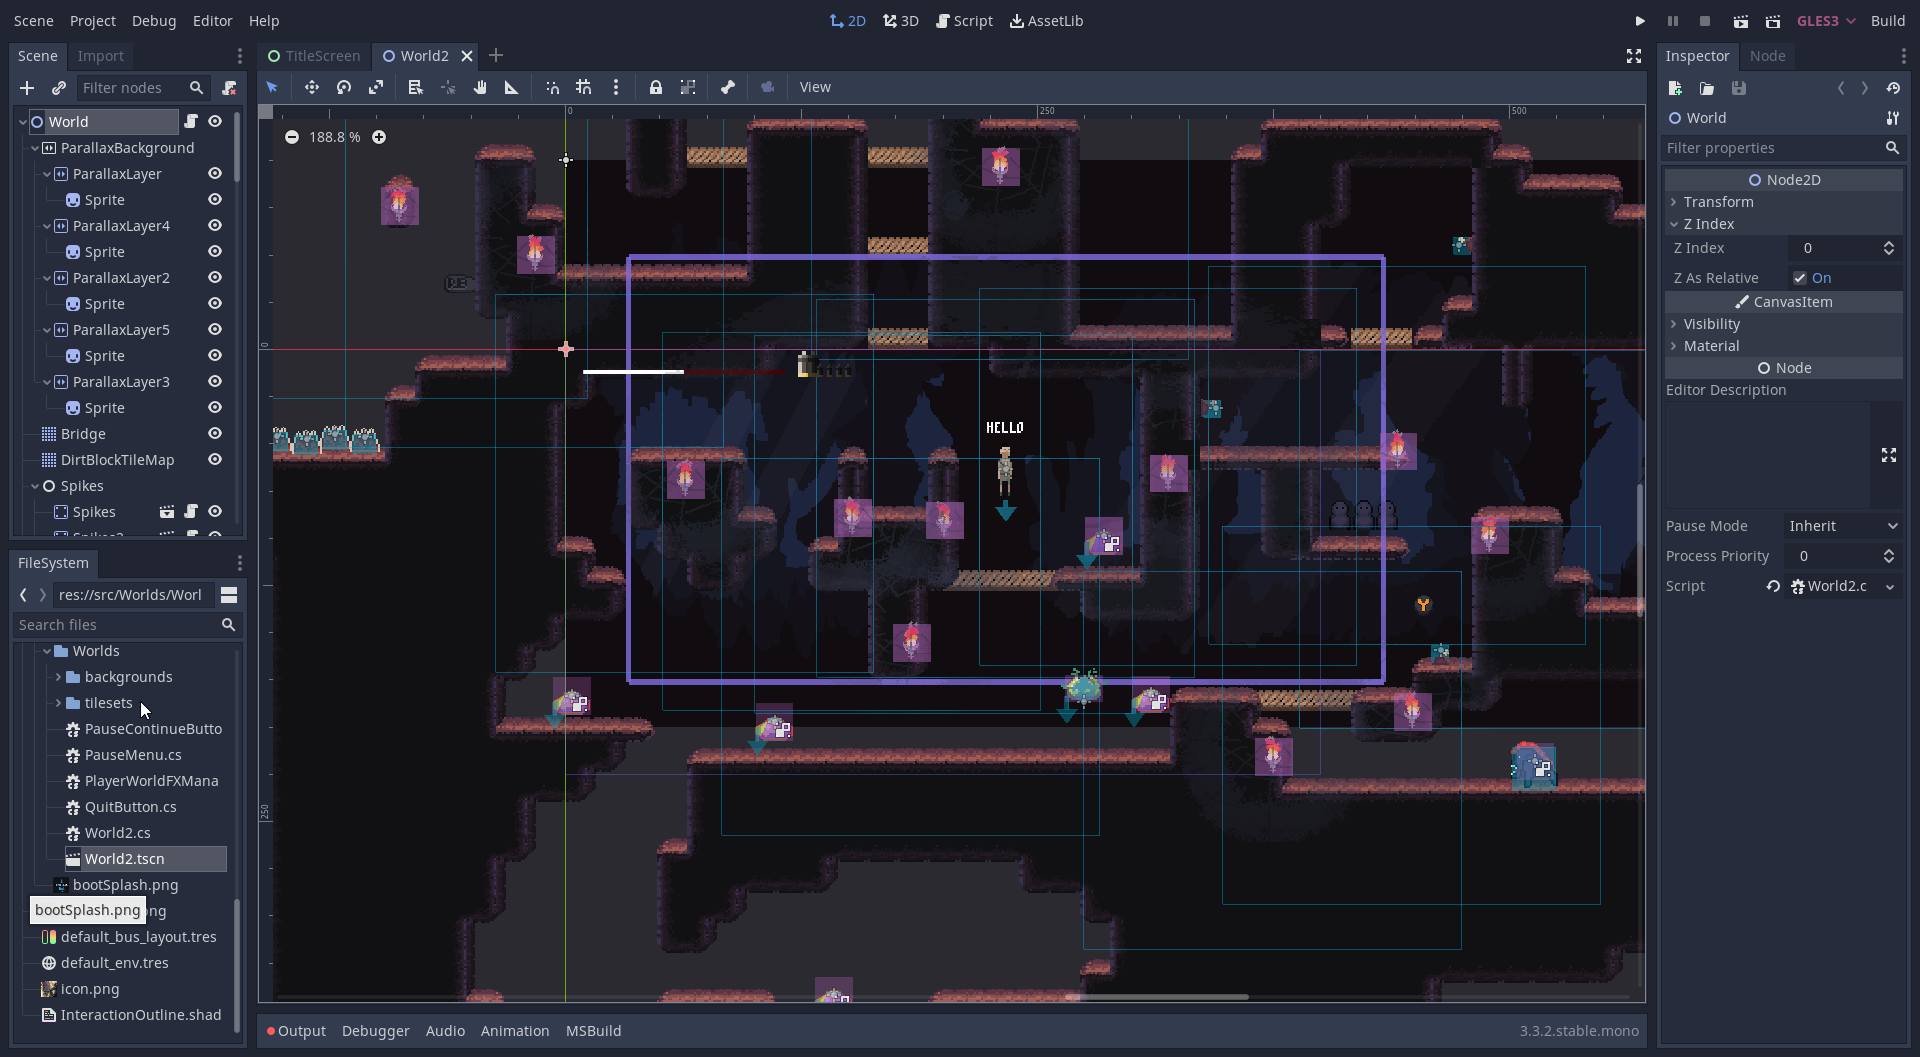The image size is (1920, 1057).
Task: Toggle visibility of ParallaxLayer node
Action: (215, 173)
